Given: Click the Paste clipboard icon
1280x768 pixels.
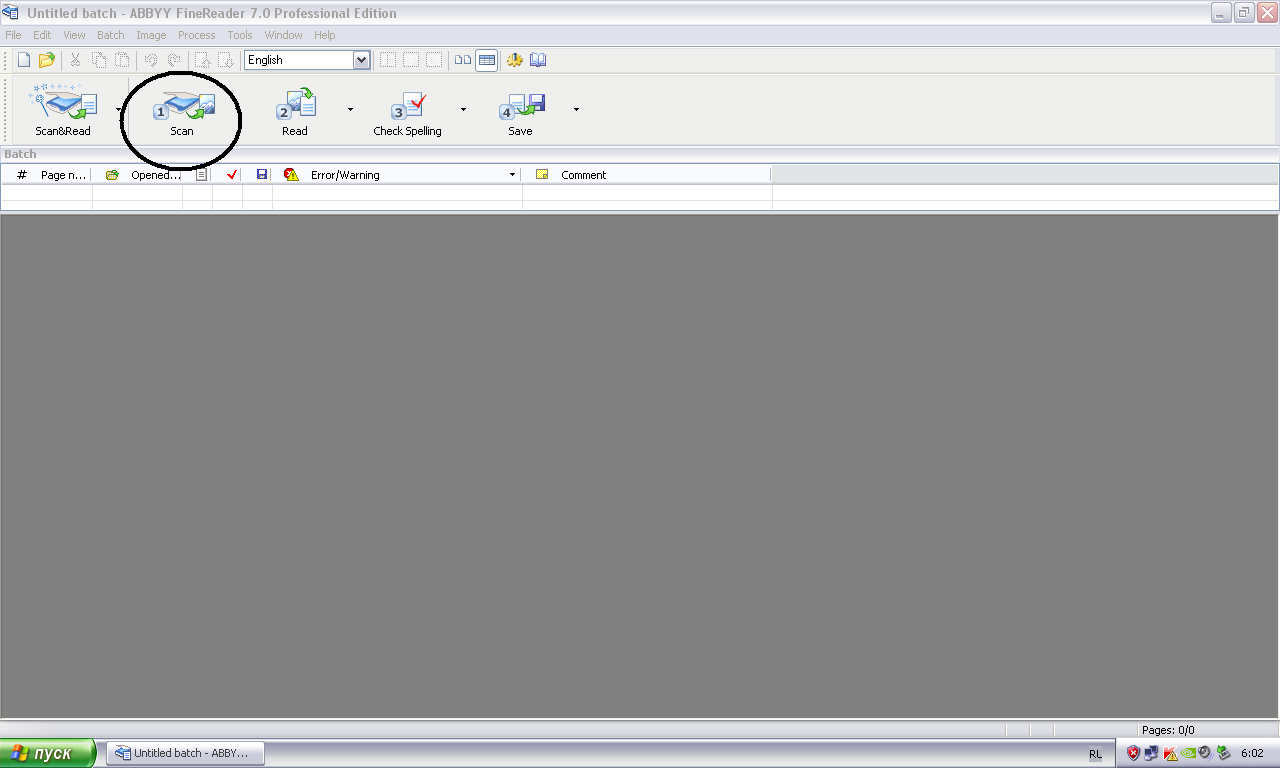Looking at the screenshot, I should 121,60.
